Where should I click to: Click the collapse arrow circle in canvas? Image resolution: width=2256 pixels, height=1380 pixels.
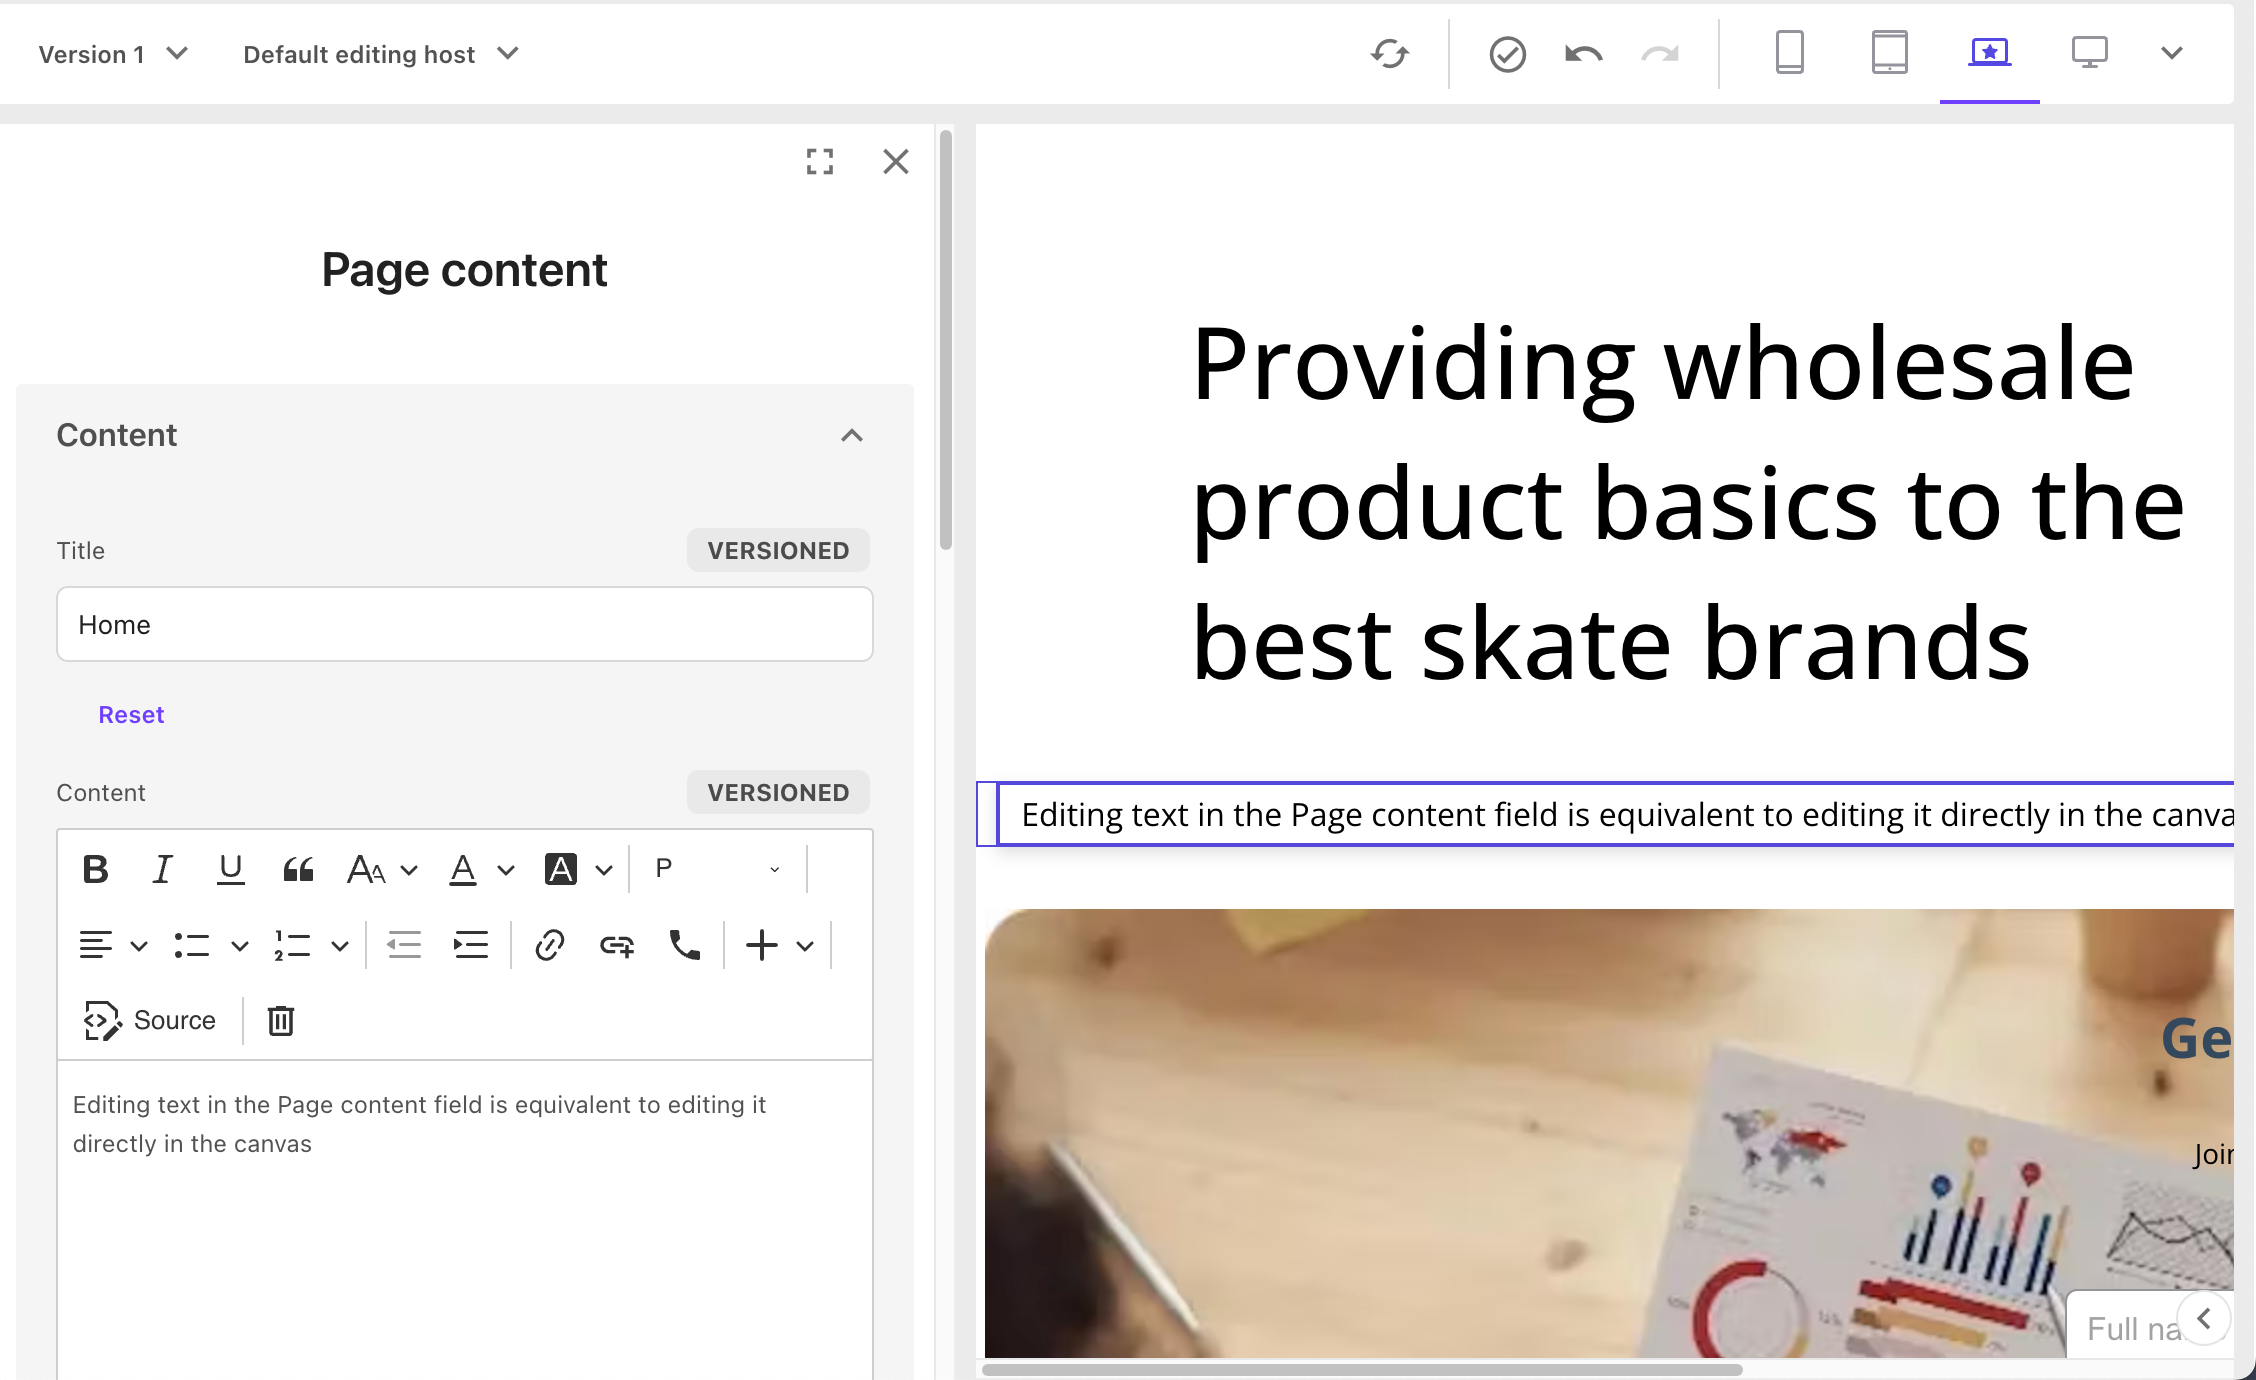tap(2204, 1319)
